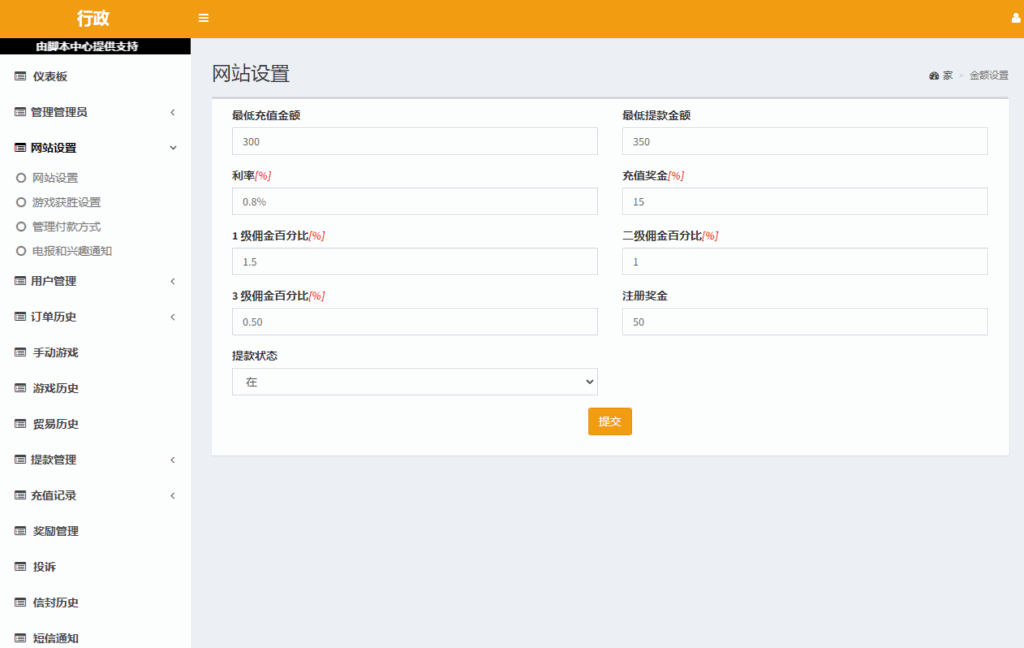
Task: Click the 手动游戏 sidebar icon
Action: click(20, 352)
